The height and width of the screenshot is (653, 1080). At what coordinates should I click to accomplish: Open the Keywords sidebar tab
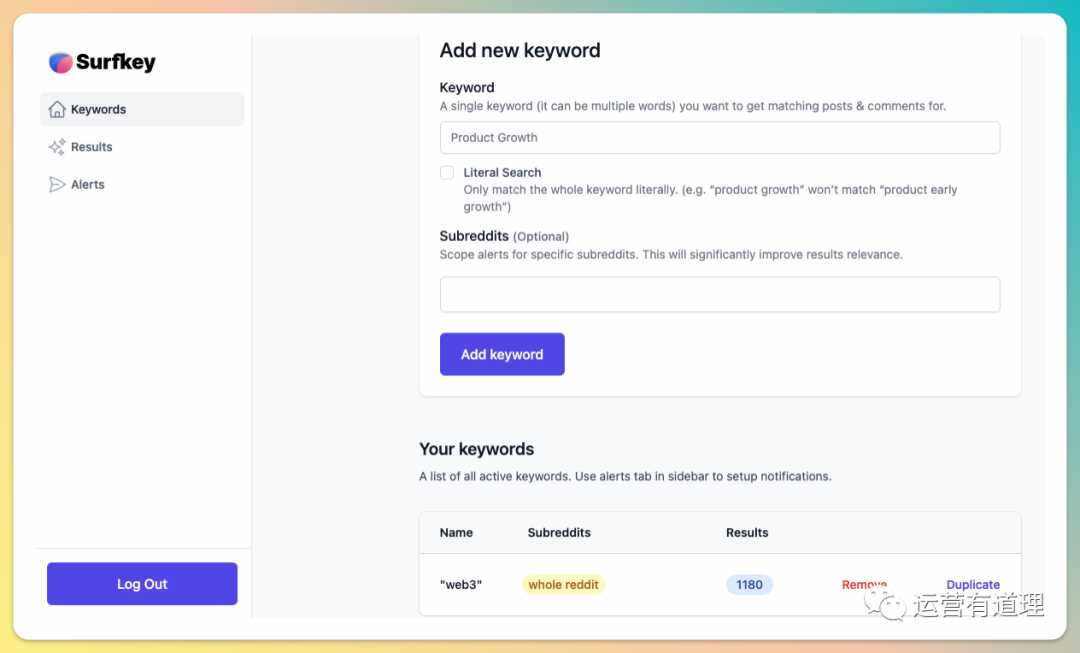click(x=142, y=109)
